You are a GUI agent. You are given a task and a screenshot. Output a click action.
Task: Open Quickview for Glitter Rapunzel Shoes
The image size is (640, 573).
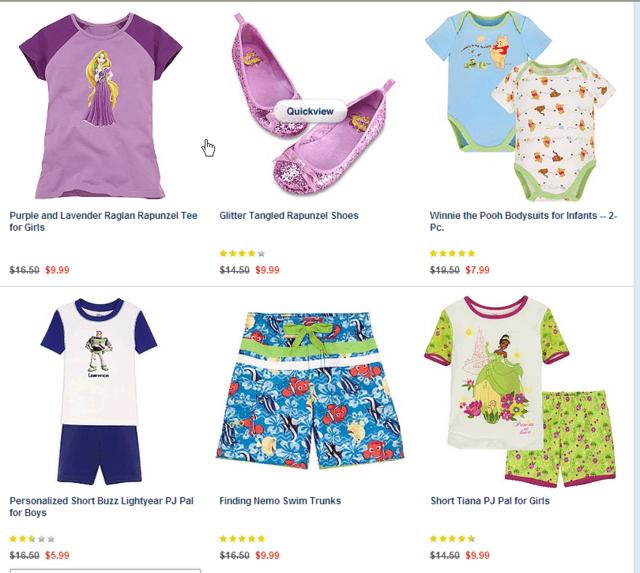(310, 111)
